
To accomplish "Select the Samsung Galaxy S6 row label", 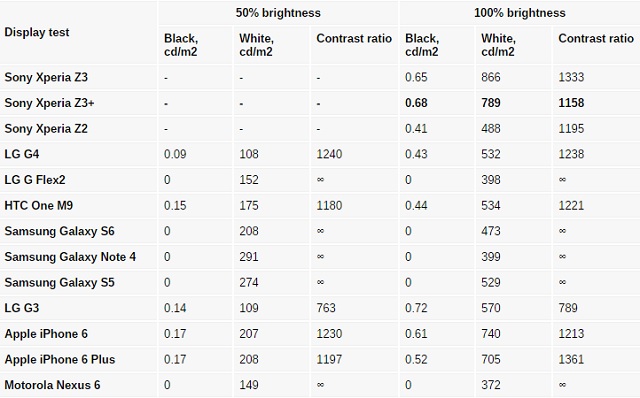I will point(59,231).
